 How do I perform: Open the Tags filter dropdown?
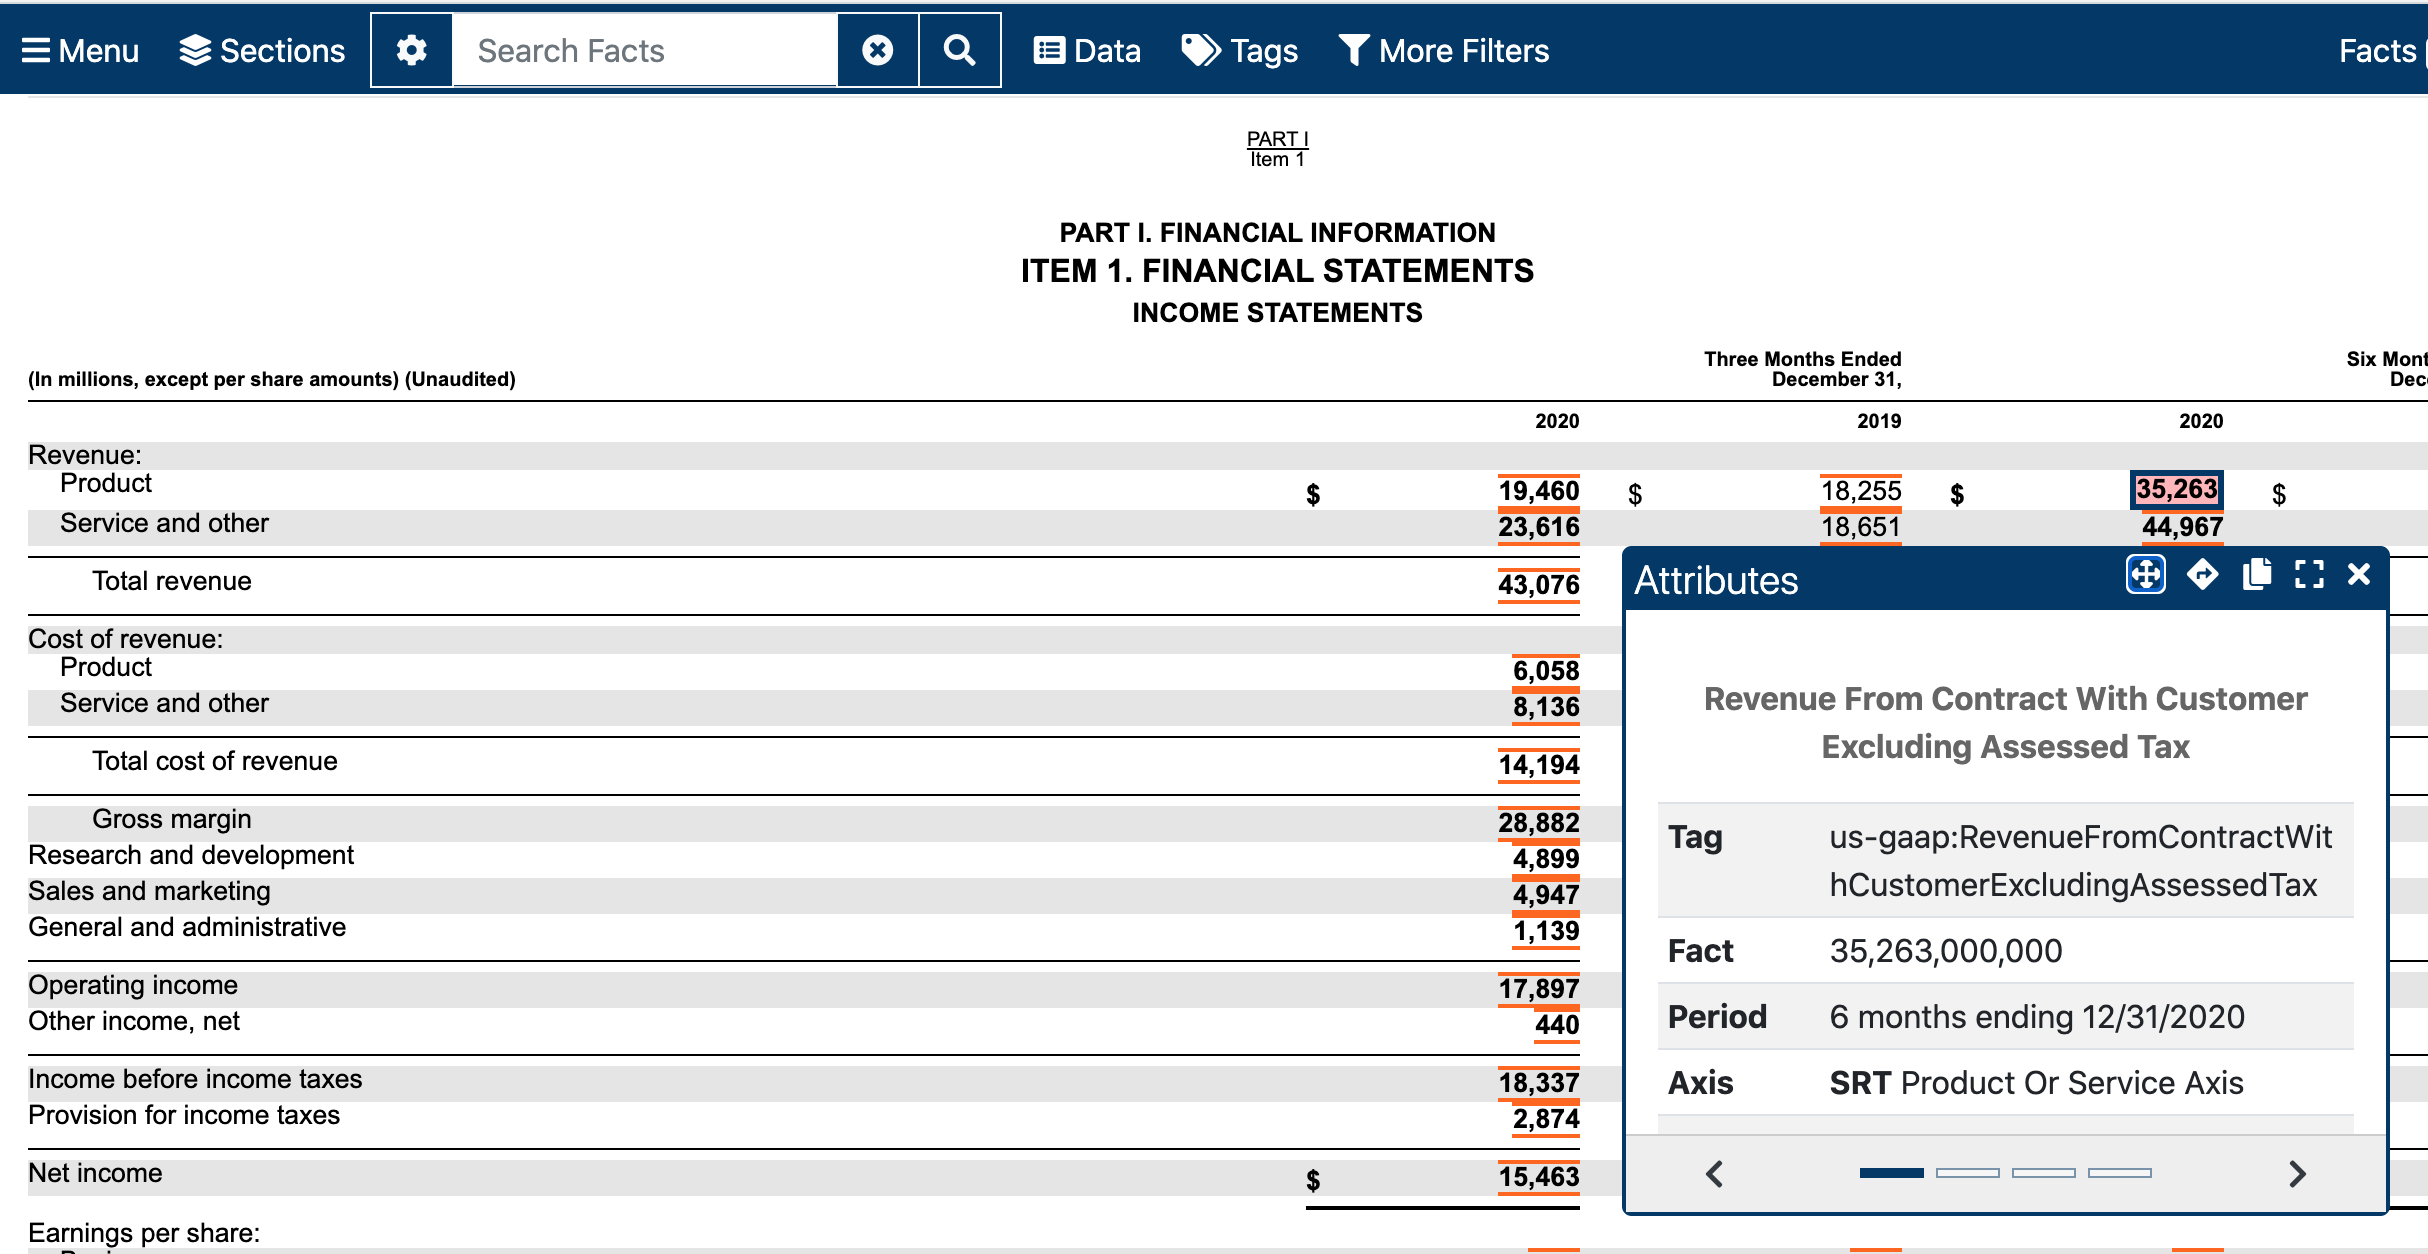point(1240,50)
